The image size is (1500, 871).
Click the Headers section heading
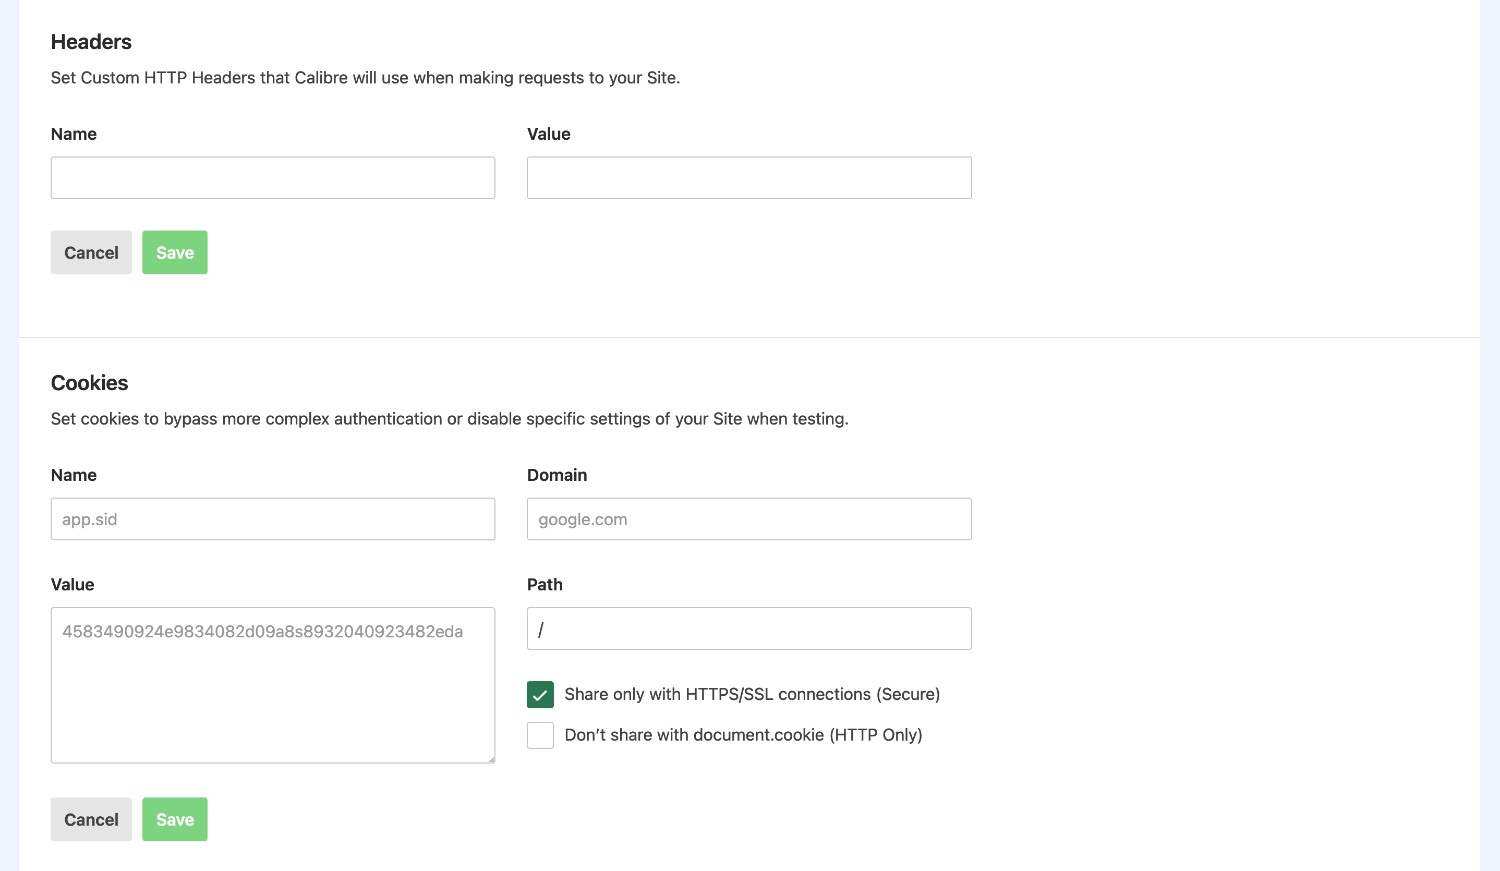pos(91,42)
